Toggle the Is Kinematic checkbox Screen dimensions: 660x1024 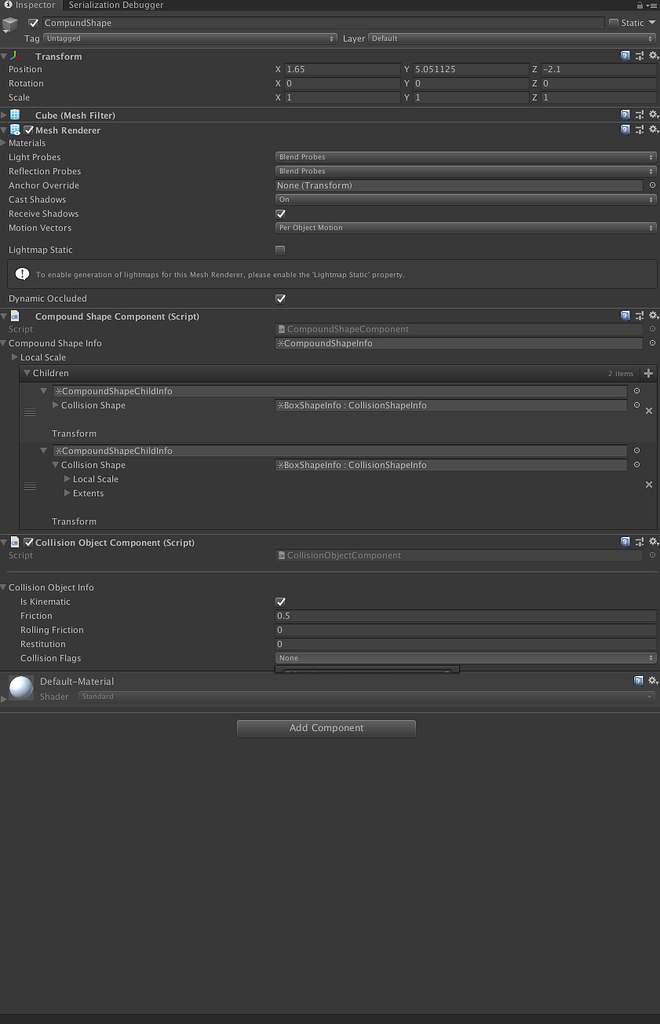pos(281,601)
